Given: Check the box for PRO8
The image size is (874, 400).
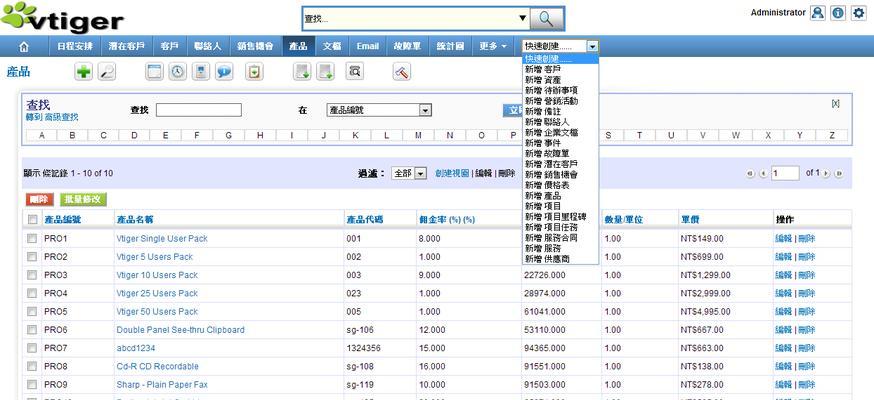Looking at the screenshot, I should point(32,367).
